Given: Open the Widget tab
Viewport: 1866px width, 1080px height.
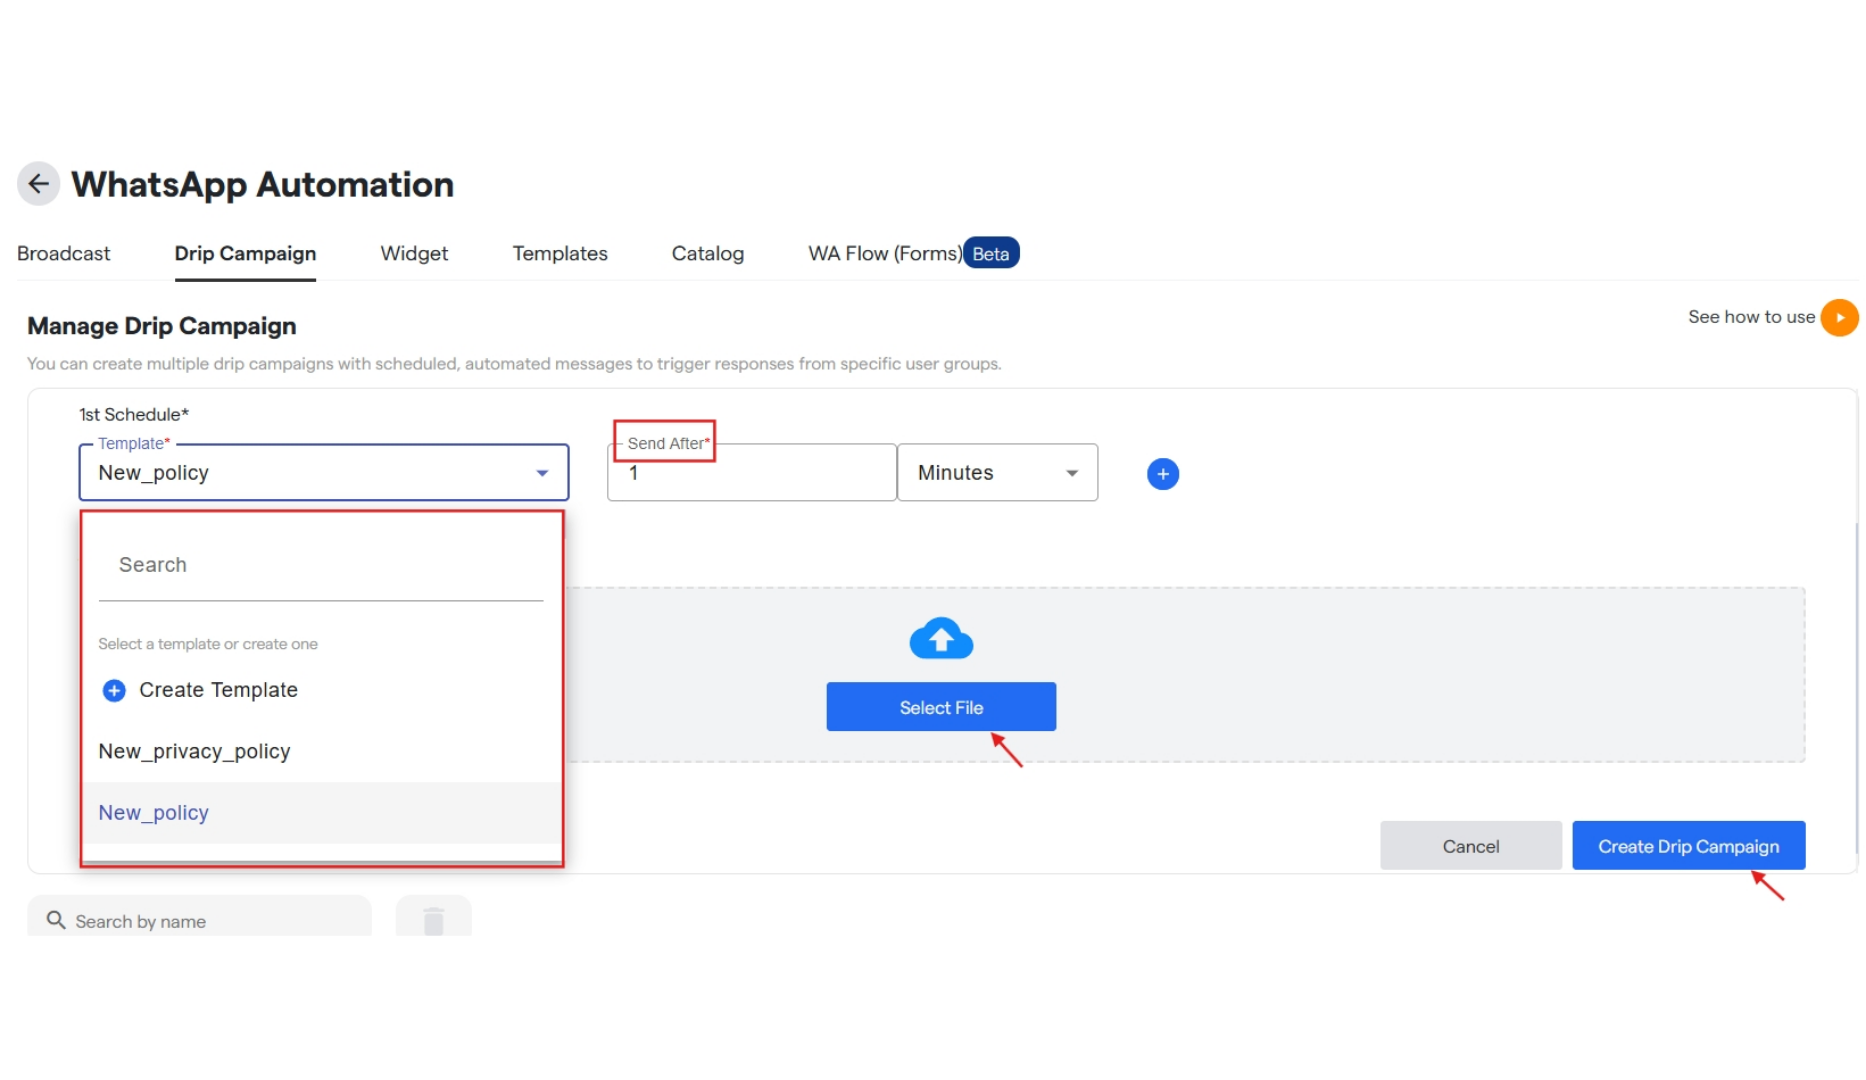Looking at the screenshot, I should pos(414,254).
